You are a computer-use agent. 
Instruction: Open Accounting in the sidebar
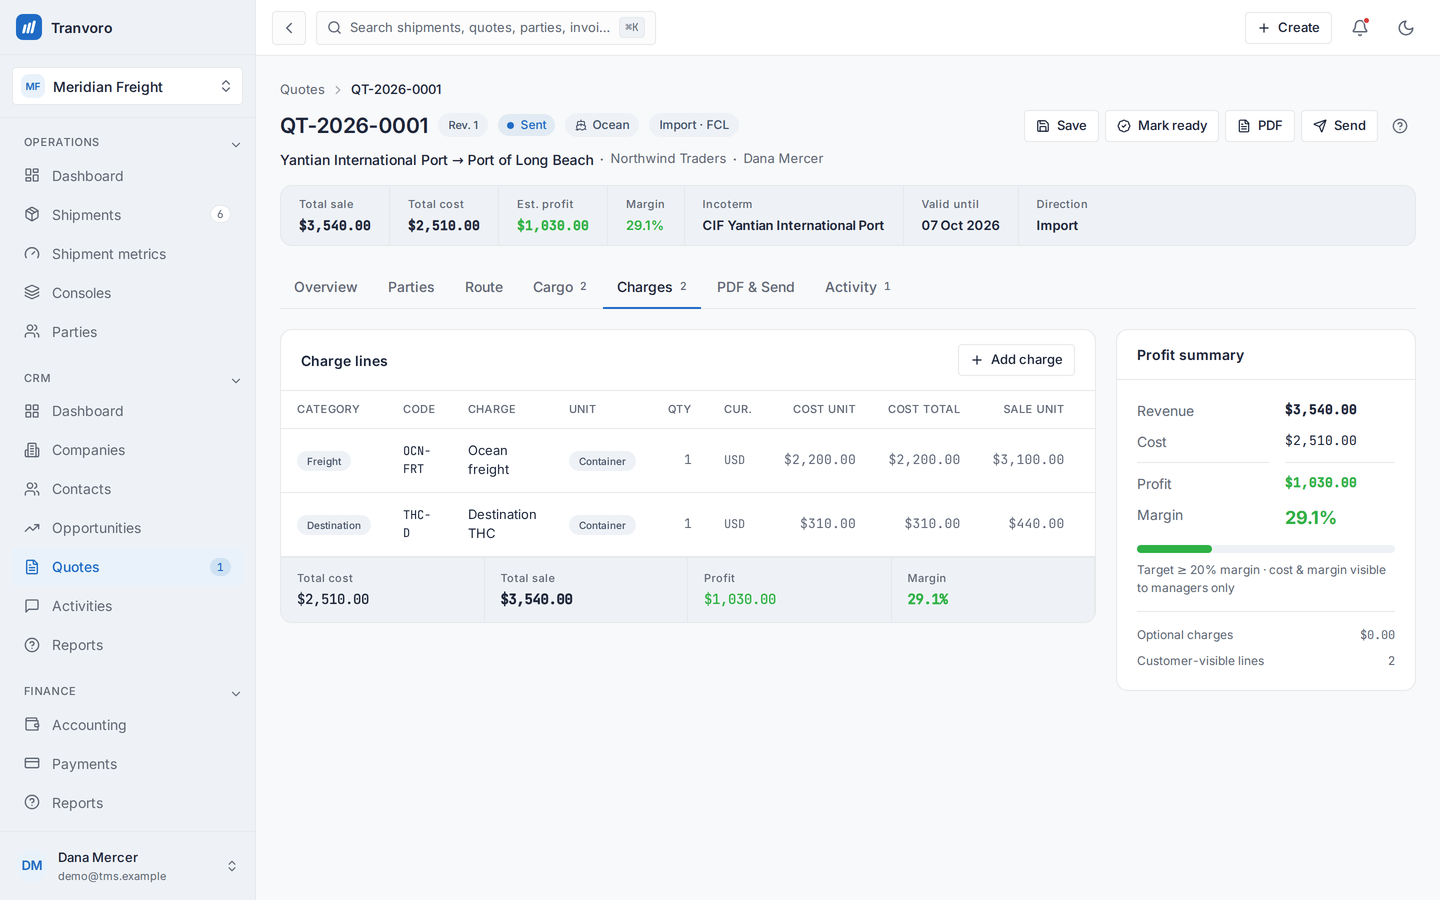[x=128, y=725]
